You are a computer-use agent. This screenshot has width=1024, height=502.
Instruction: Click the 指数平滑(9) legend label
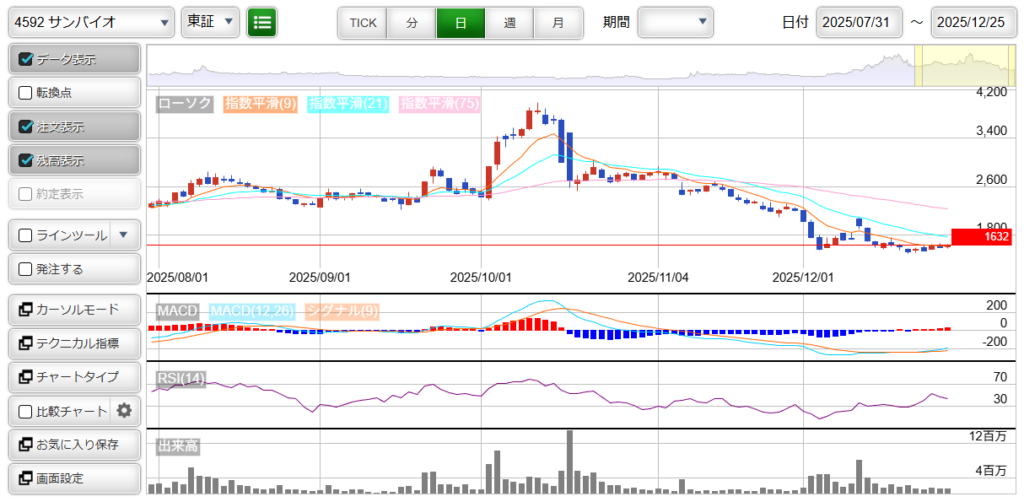260,103
